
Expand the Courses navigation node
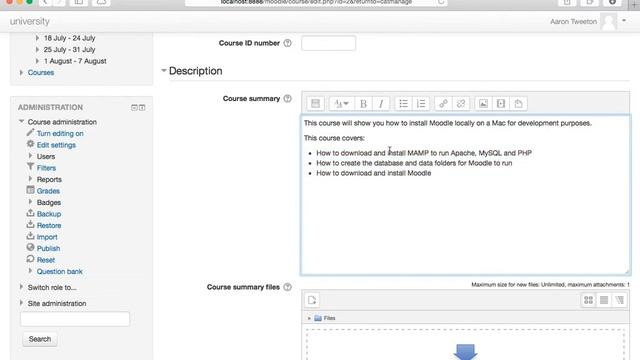pos(21,72)
